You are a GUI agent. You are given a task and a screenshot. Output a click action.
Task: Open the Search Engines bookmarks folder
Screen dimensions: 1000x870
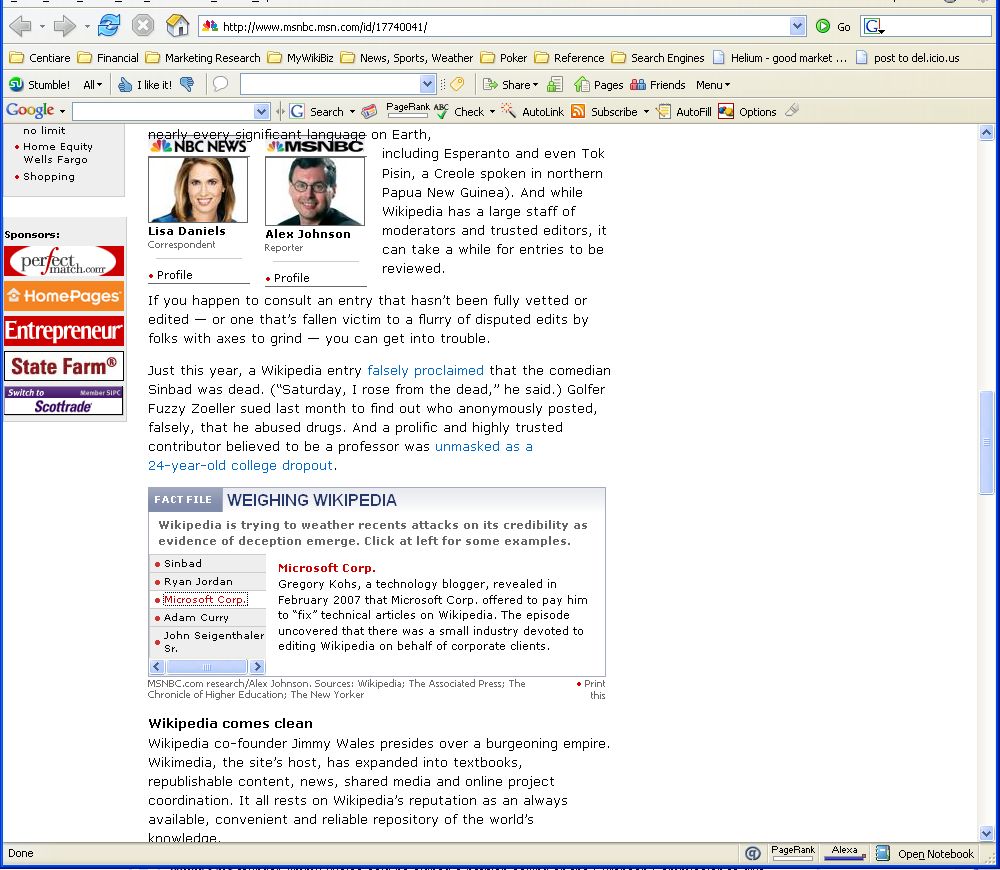[x=658, y=58]
